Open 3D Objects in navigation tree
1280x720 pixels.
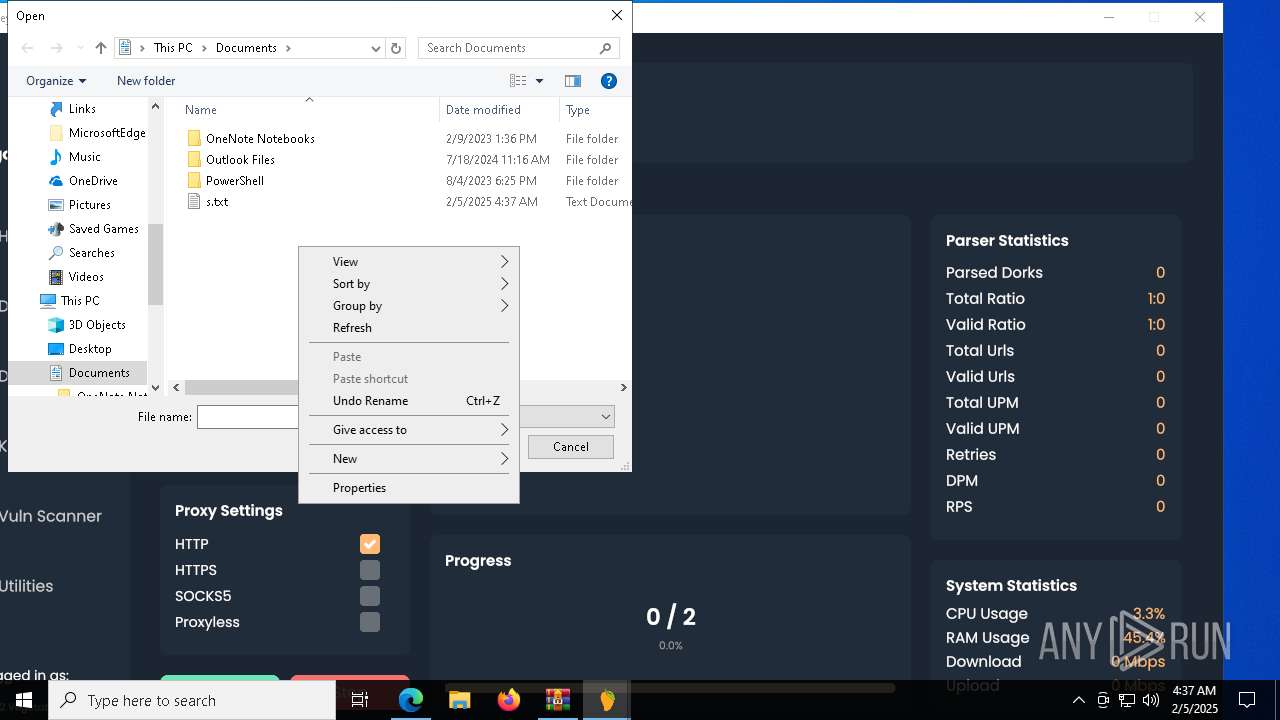click(x=97, y=325)
